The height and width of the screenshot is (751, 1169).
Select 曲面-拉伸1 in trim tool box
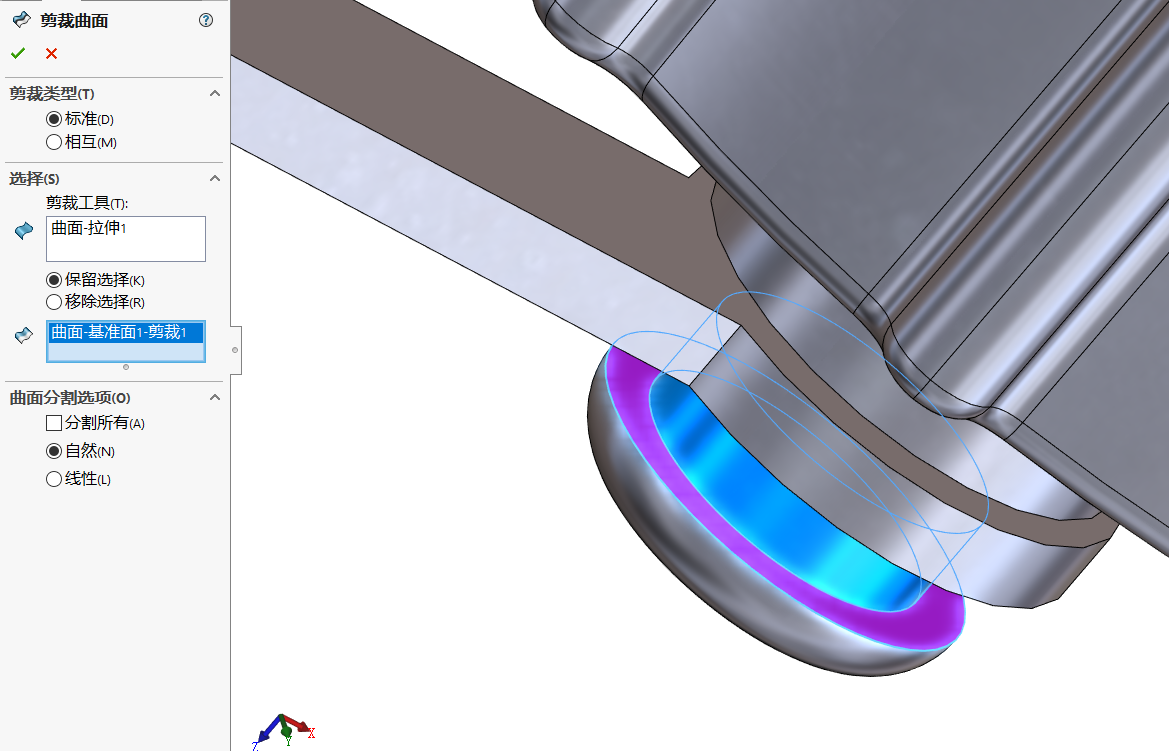click(x=89, y=228)
